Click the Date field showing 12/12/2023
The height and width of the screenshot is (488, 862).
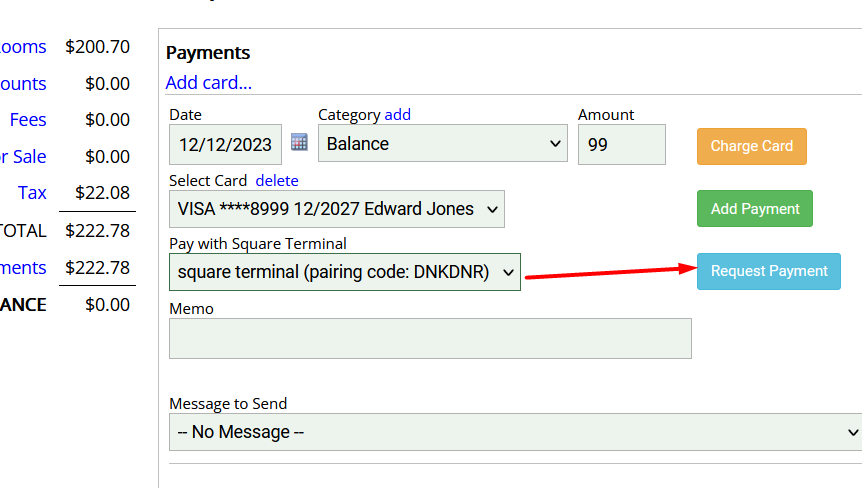click(x=225, y=144)
